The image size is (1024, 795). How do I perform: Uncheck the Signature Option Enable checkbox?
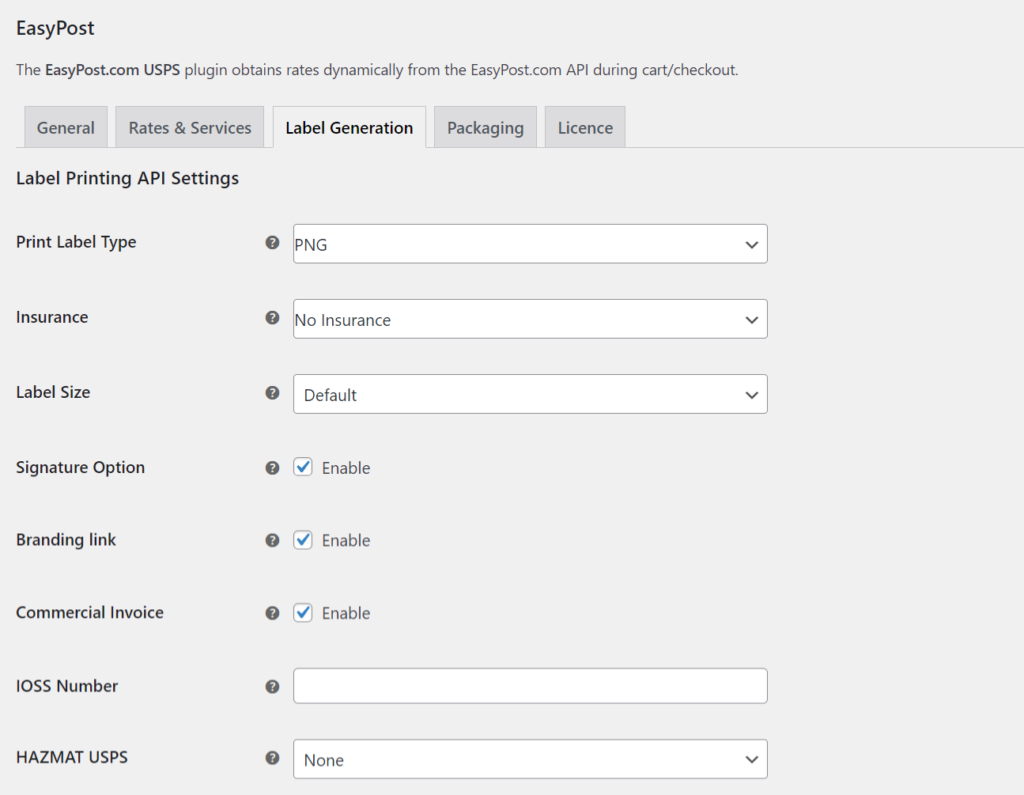(303, 467)
